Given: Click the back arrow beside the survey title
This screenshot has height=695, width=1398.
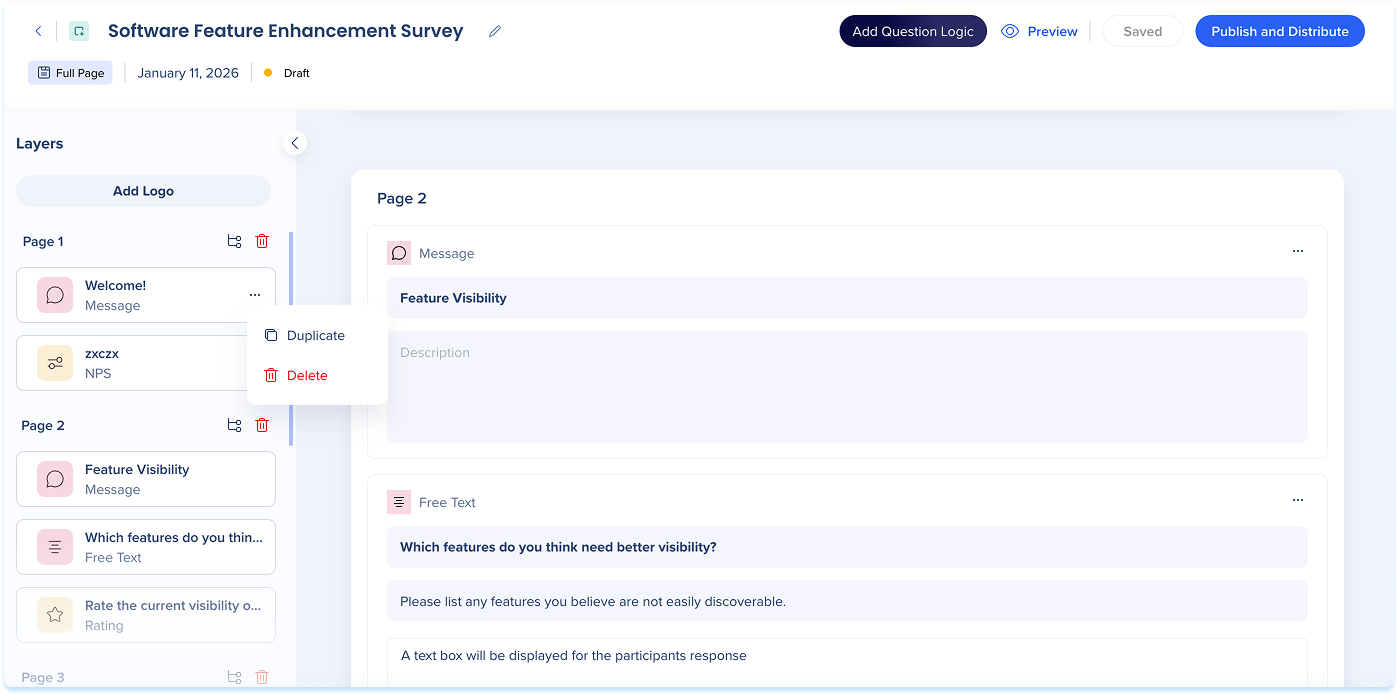Looking at the screenshot, I should coord(39,31).
